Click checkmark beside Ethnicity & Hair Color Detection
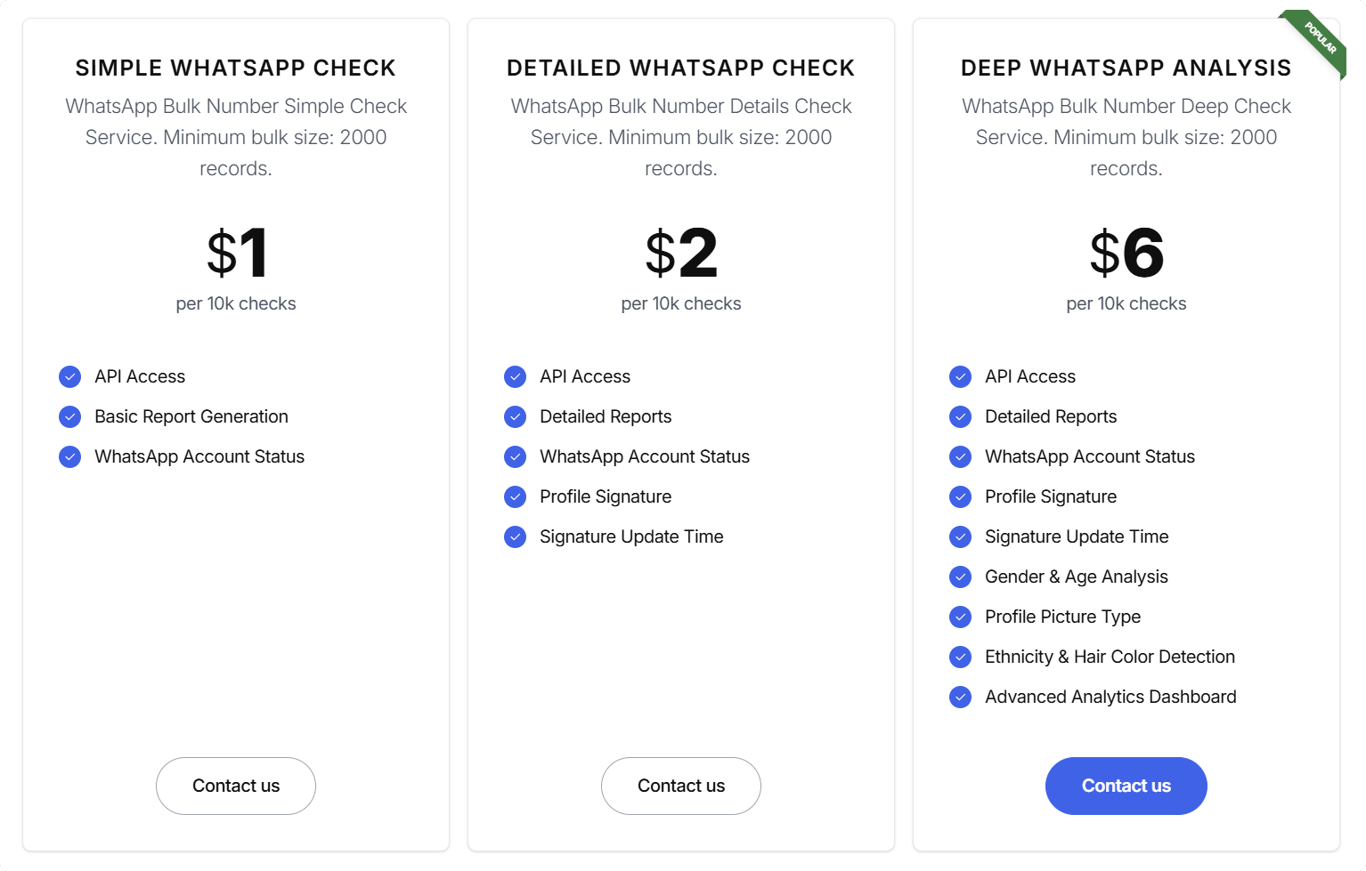 (960, 657)
